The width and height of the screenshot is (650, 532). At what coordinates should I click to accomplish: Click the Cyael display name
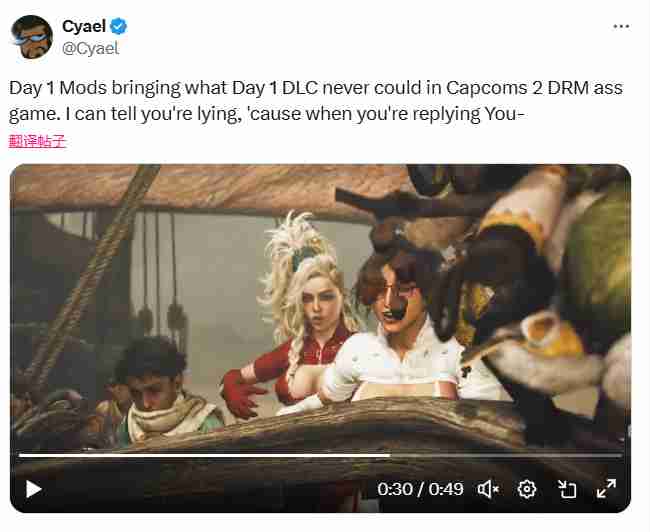tap(84, 25)
